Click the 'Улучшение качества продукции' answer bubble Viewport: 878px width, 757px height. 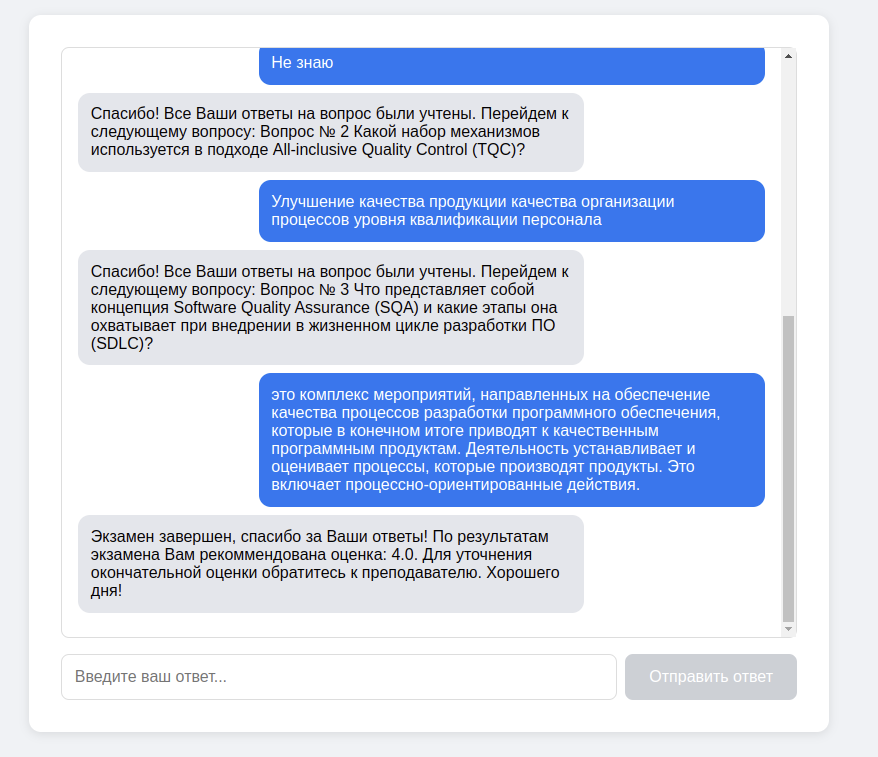(512, 211)
